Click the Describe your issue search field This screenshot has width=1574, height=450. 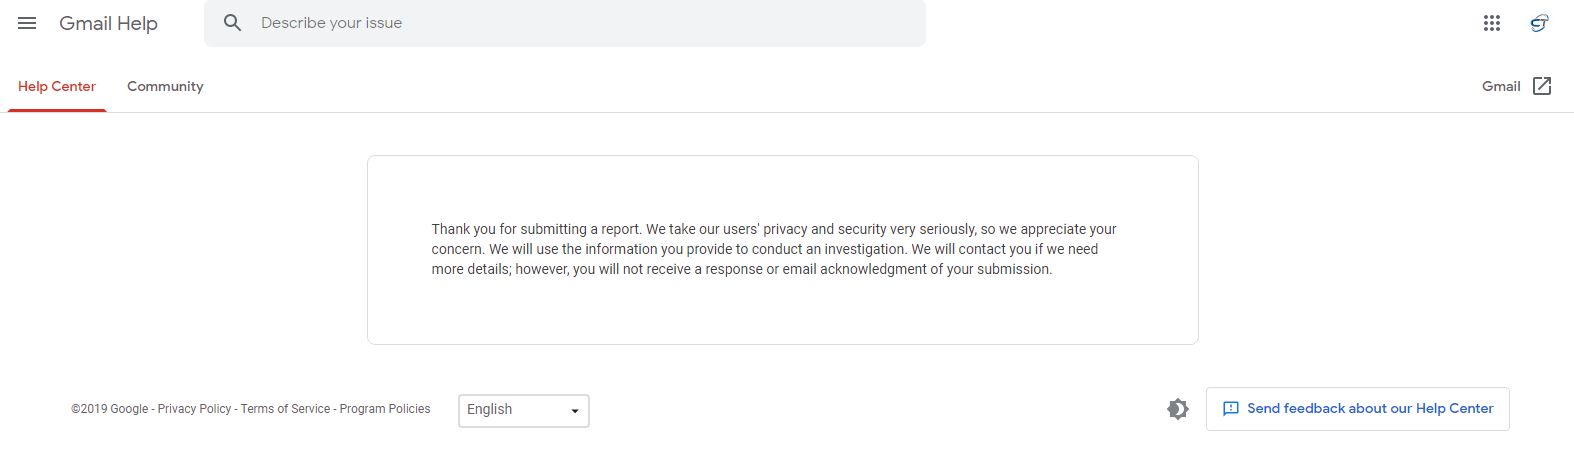coord(580,23)
